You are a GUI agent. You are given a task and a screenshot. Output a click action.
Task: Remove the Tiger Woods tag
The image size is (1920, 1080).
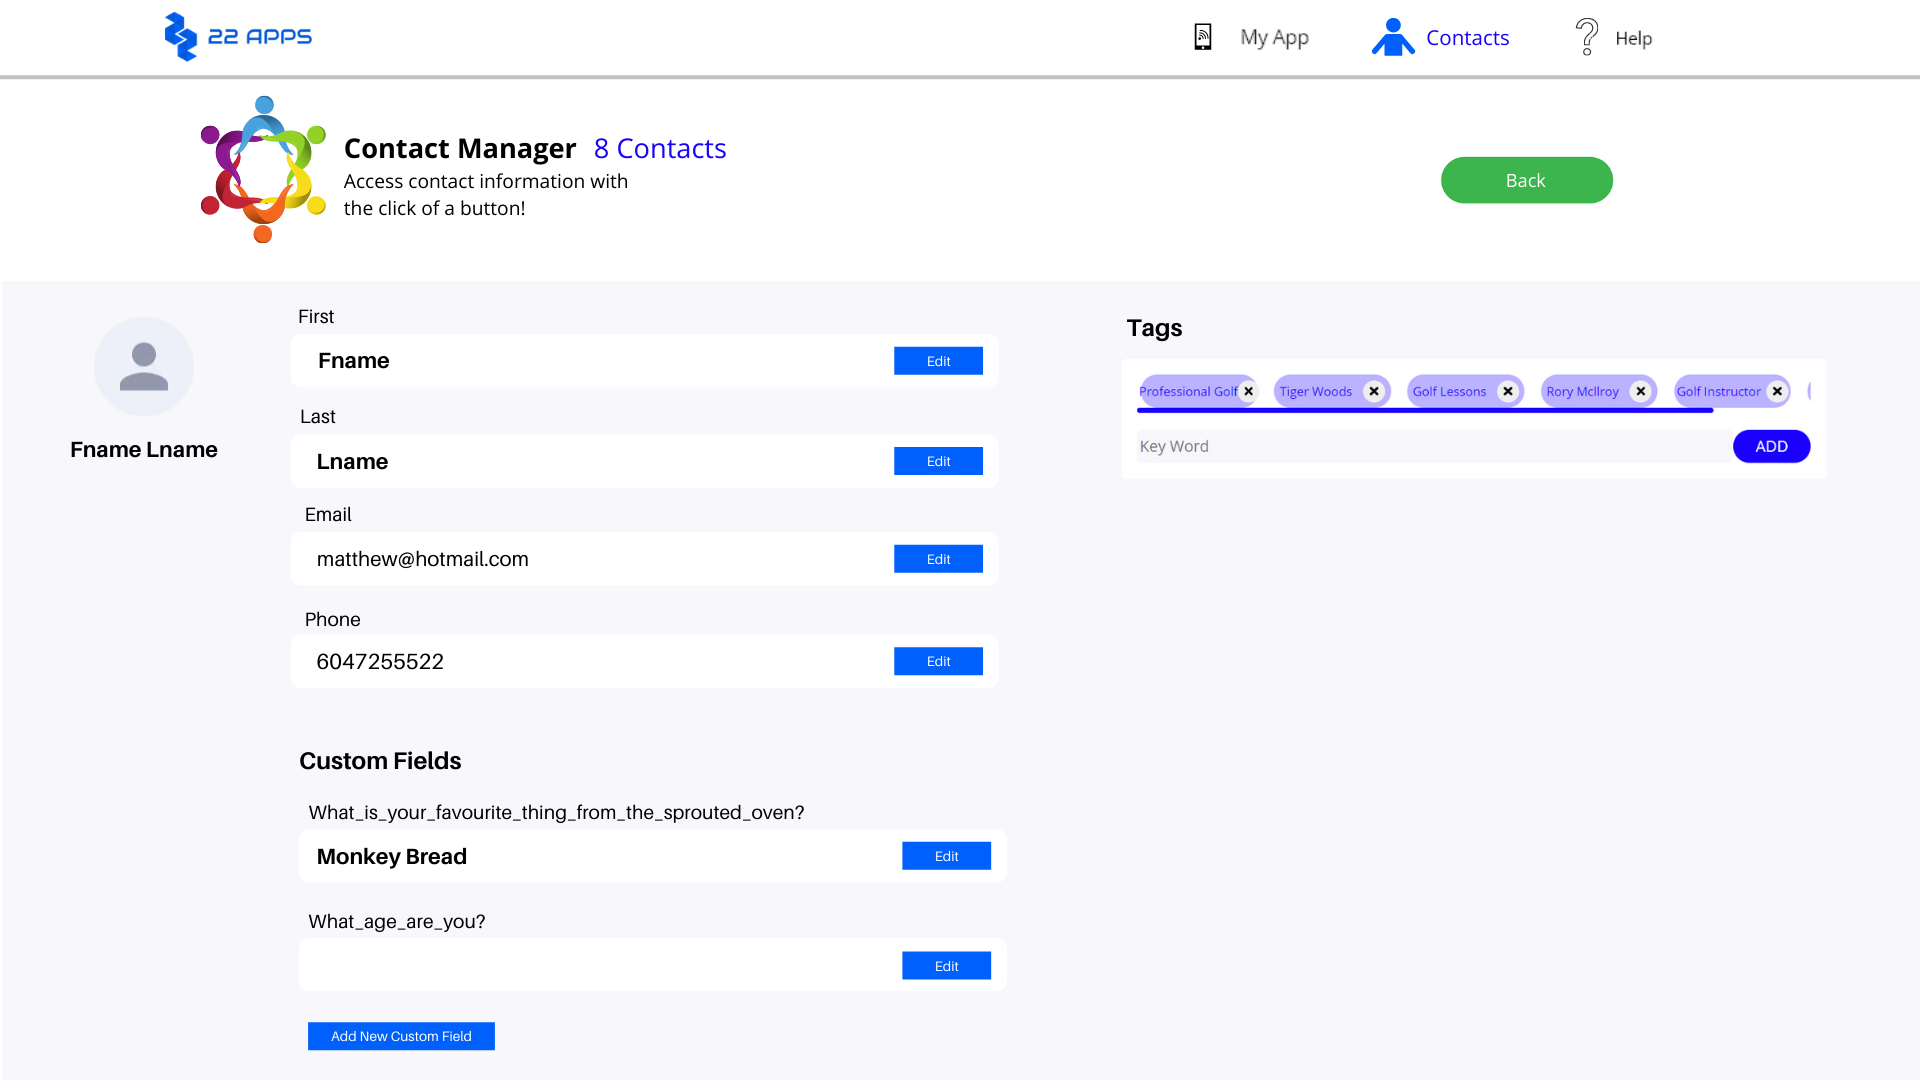(1374, 391)
